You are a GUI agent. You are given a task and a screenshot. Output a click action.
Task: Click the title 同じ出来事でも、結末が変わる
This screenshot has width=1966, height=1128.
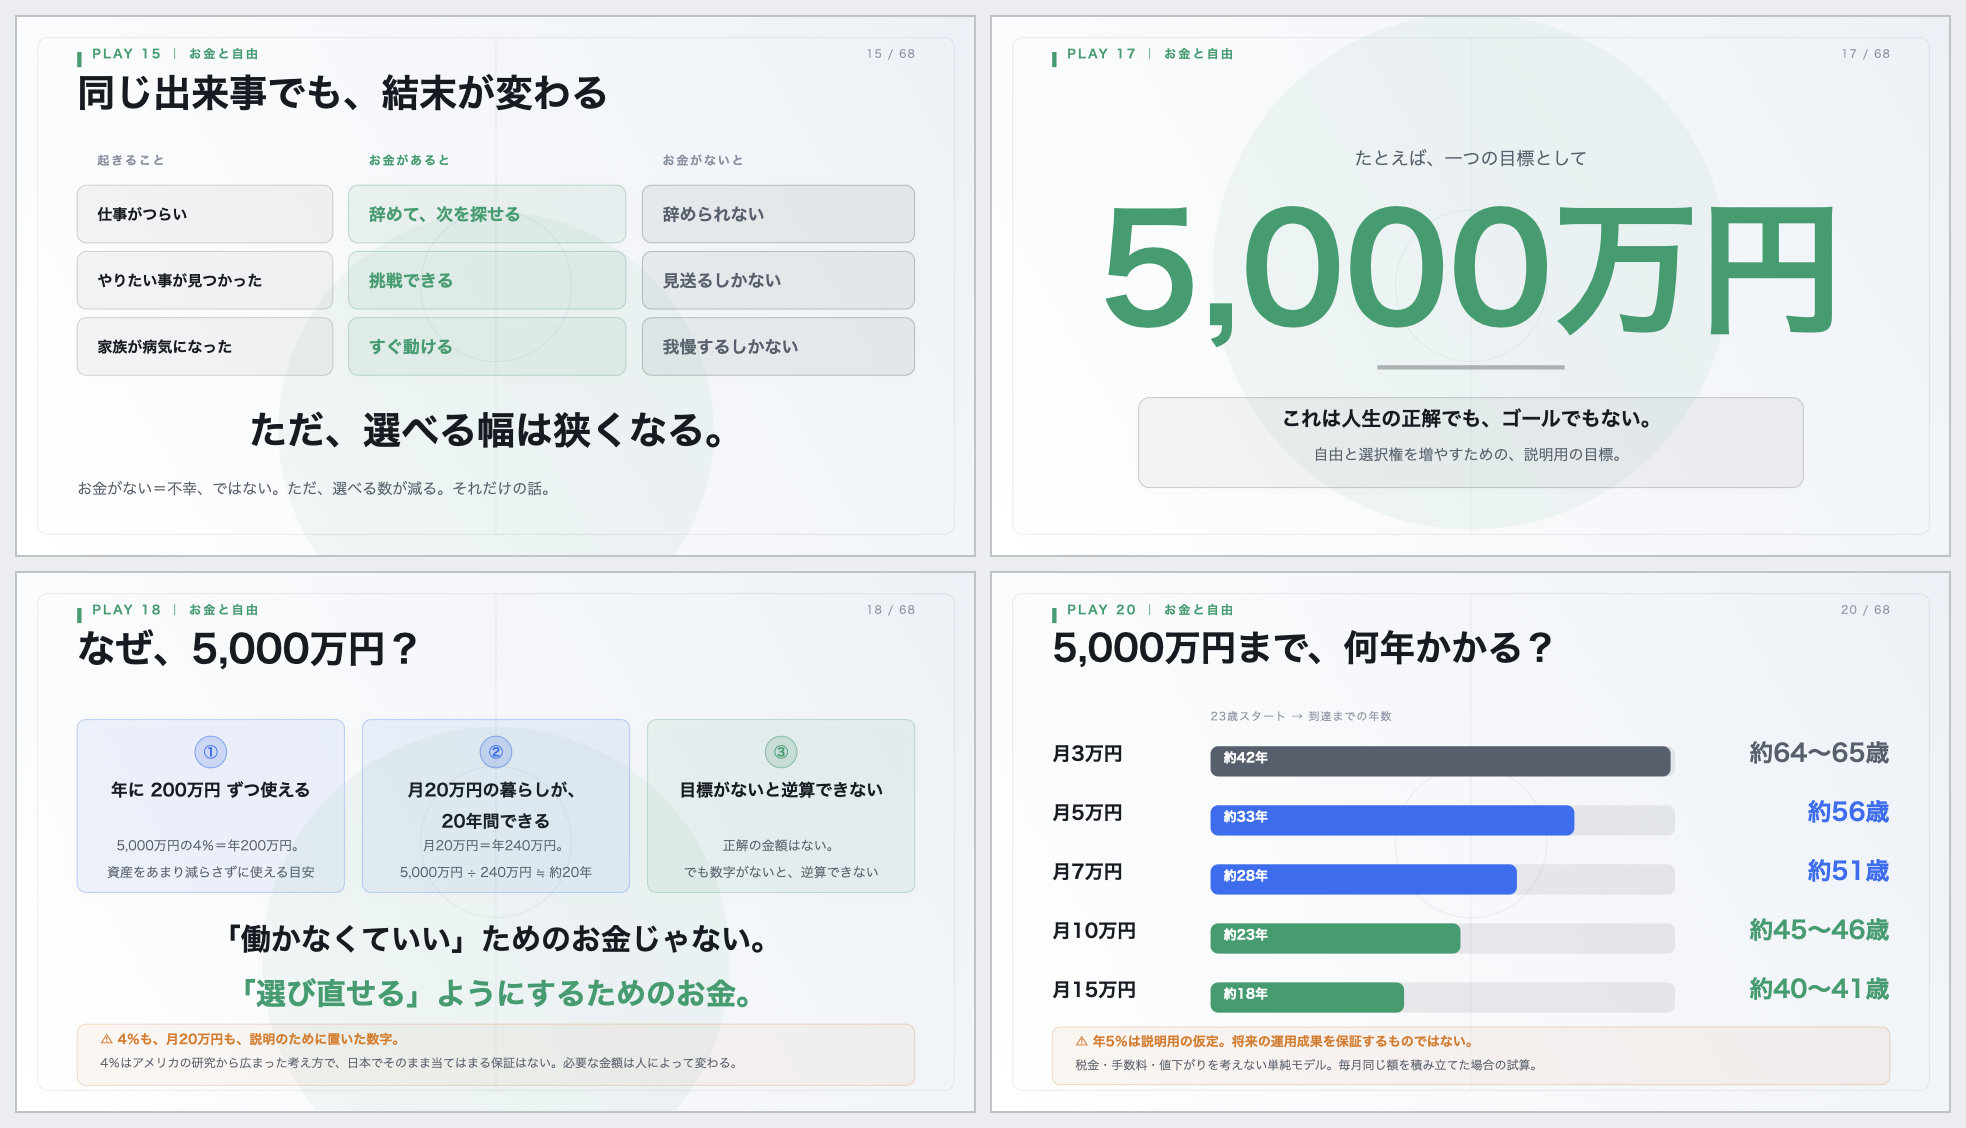(x=343, y=93)
